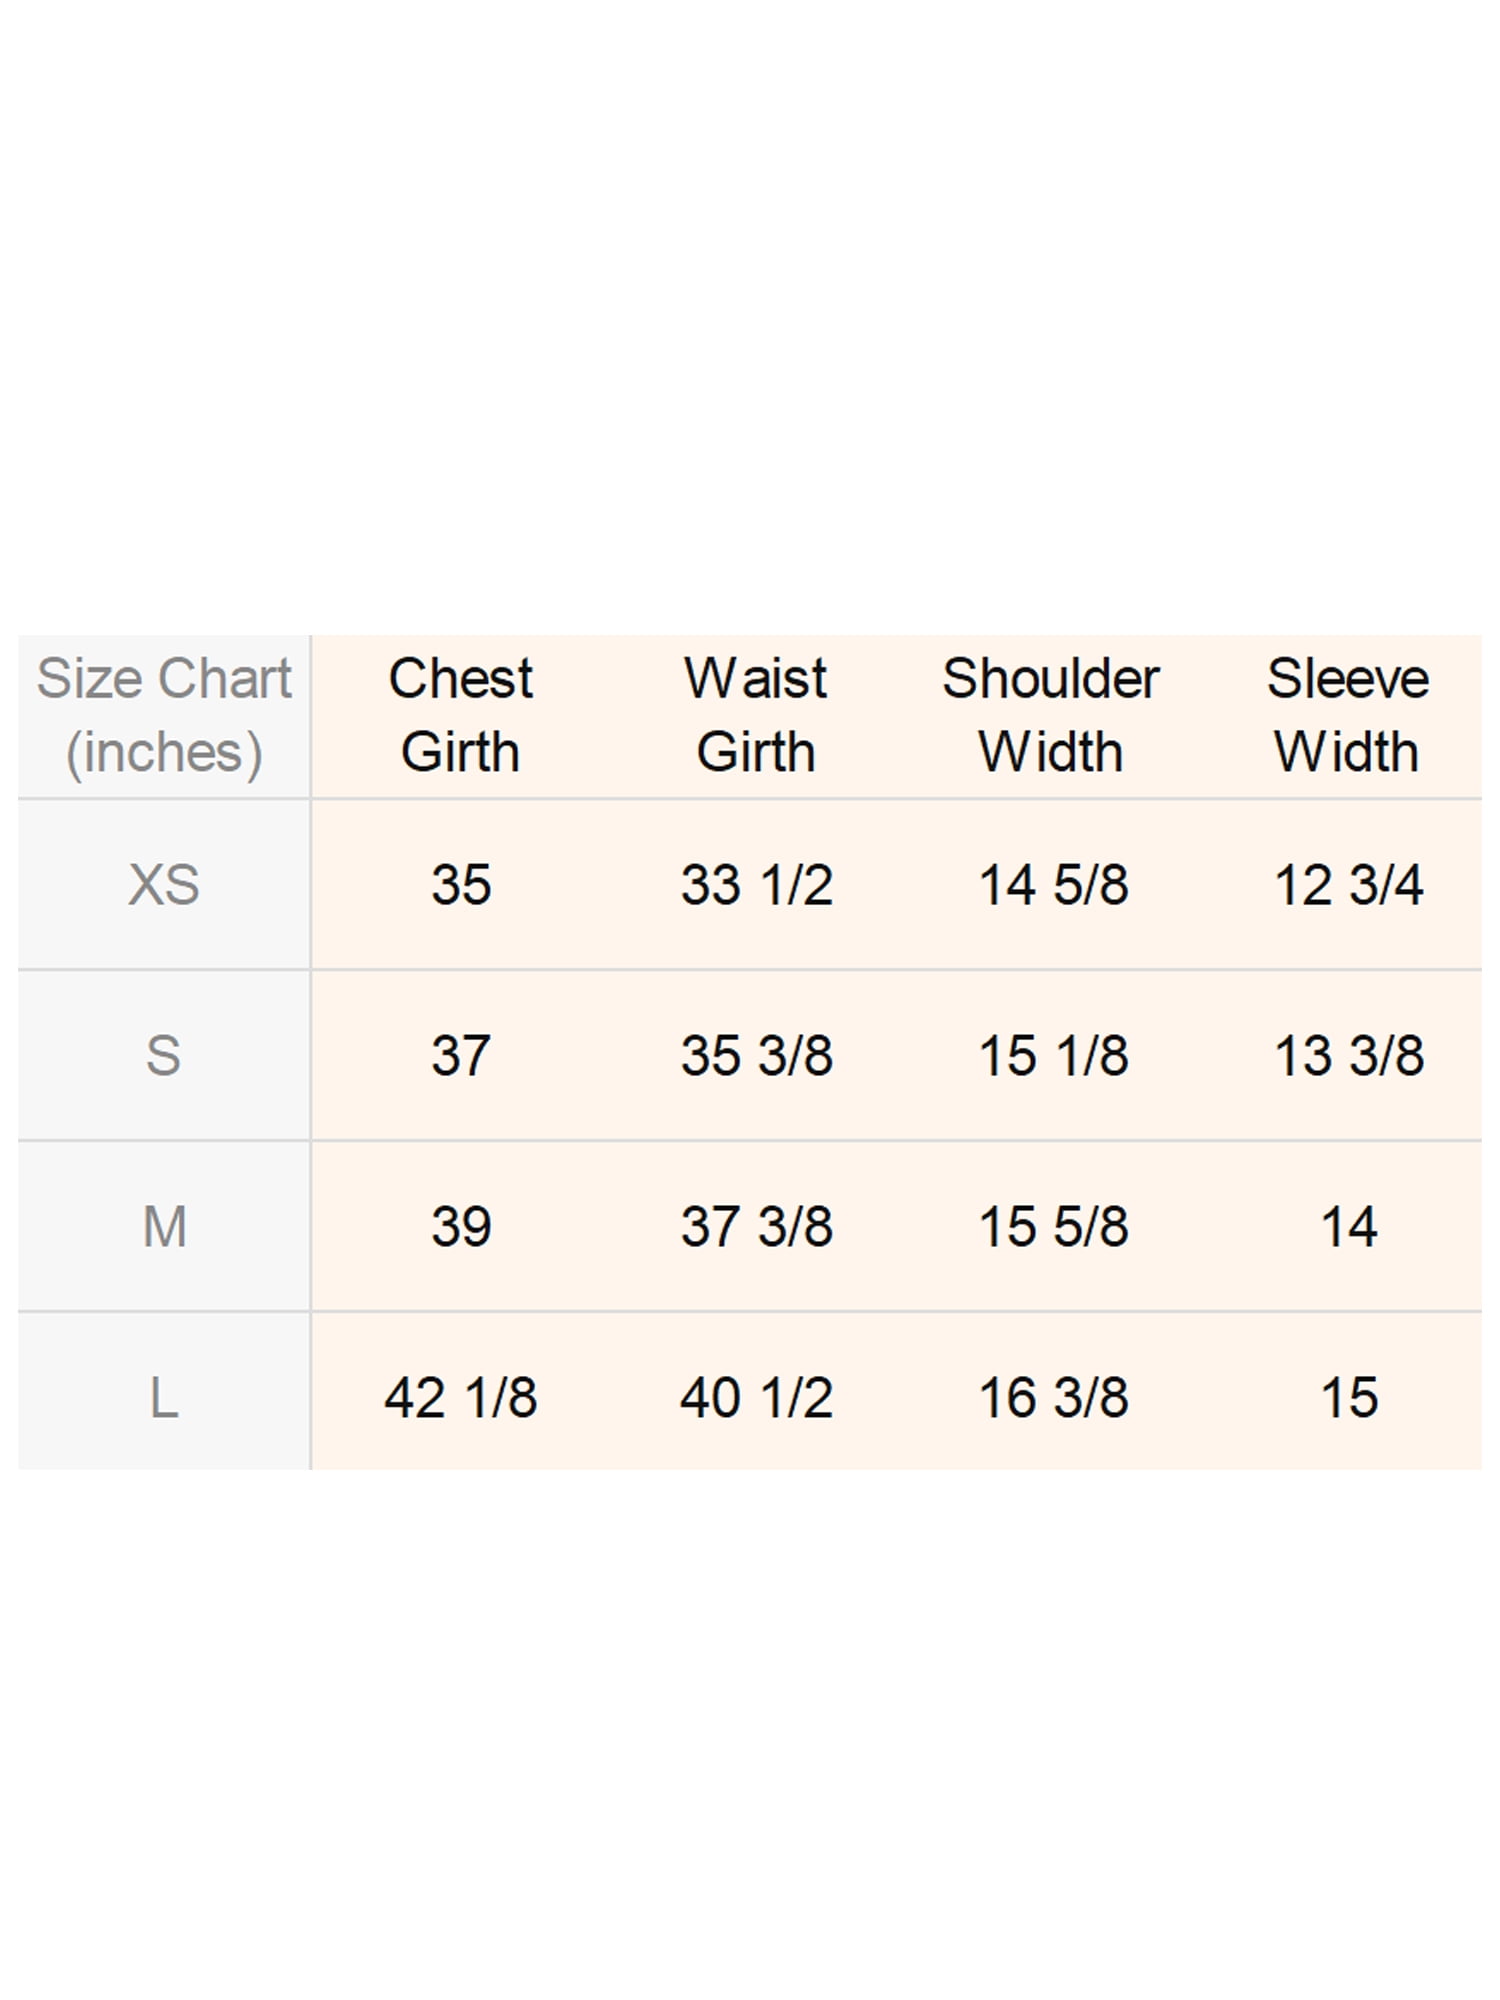The image size is (1500, 2000).
Task: Select the L size row label
Action: [x=164, y=1398]
